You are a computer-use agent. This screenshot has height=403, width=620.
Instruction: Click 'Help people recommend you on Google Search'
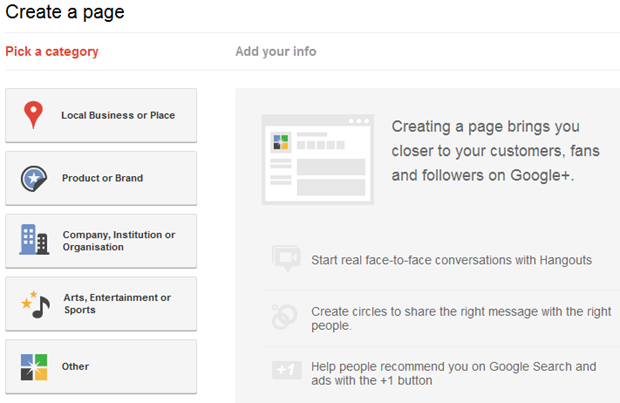pos(454,373)
